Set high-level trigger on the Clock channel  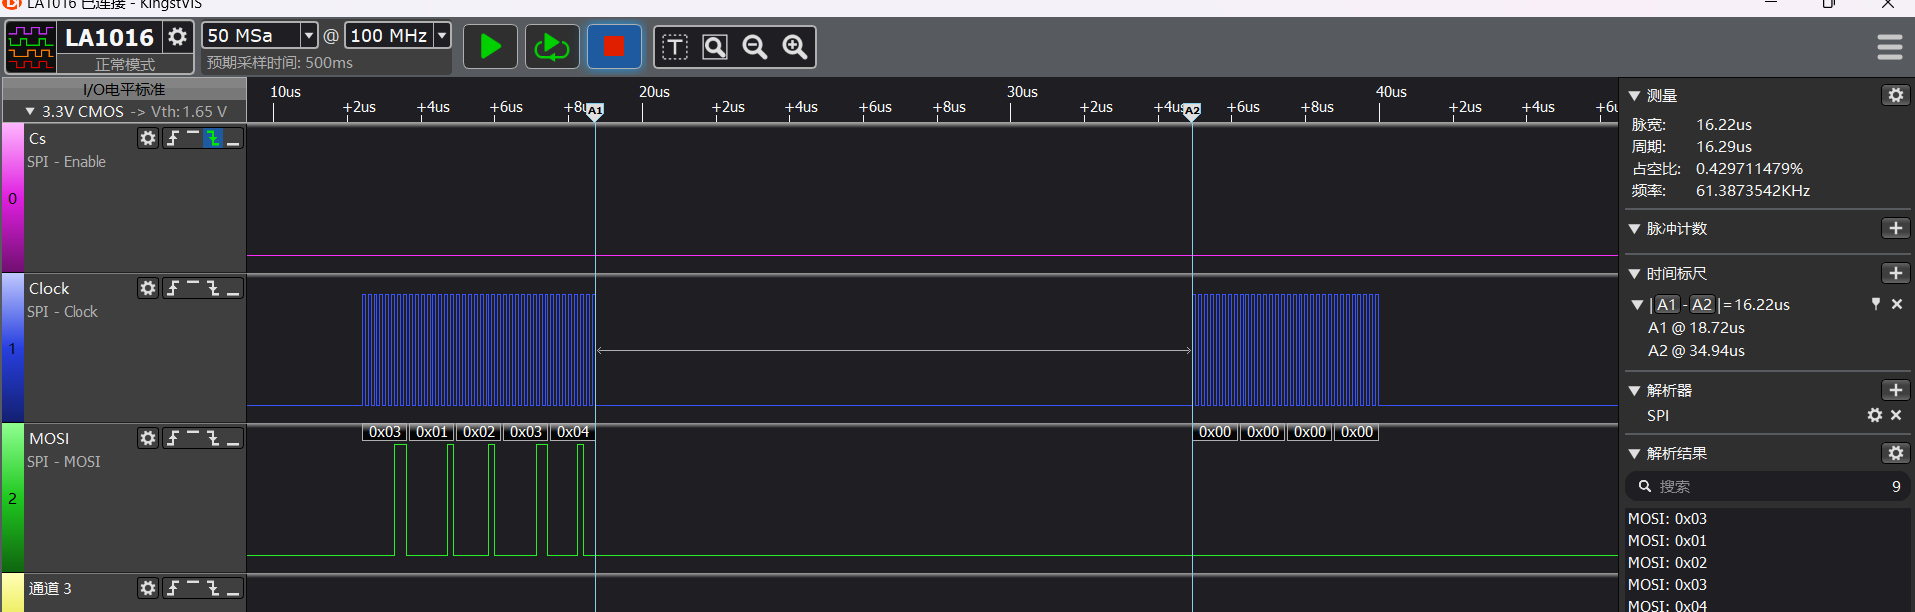point(193,288)
